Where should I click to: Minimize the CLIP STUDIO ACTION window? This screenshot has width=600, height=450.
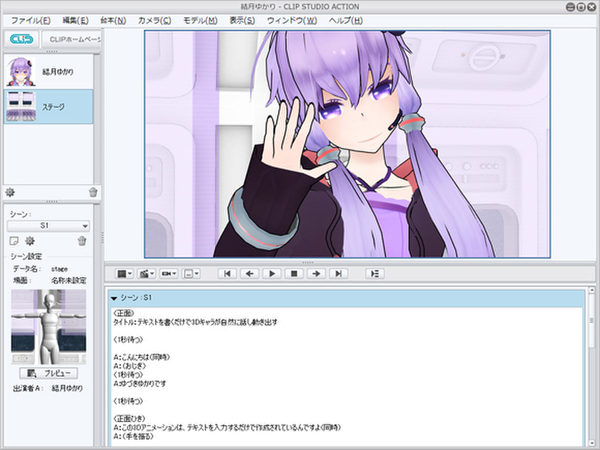570,7
